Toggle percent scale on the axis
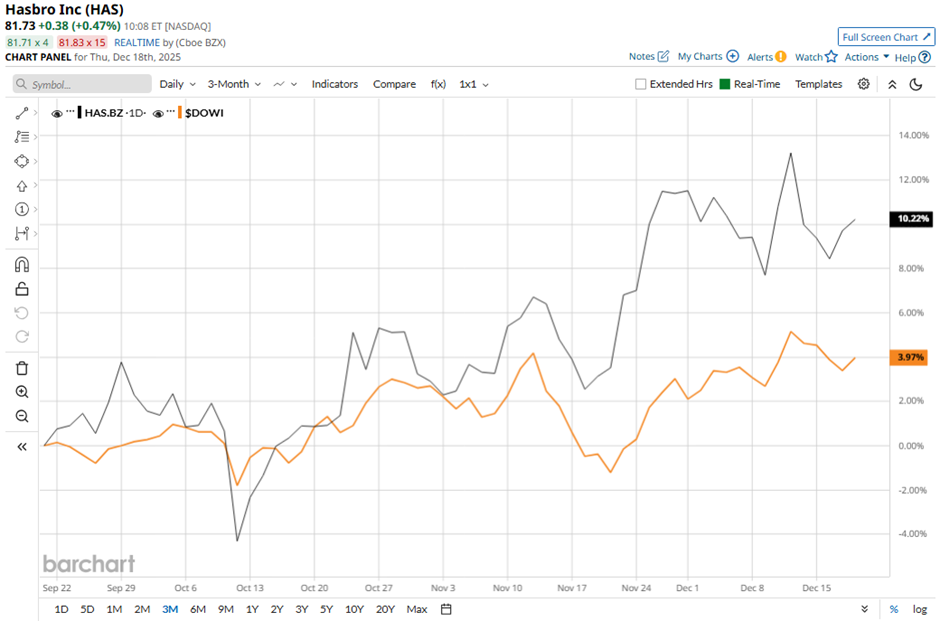Viewport: 940px width, 621px height. point(894,609)
